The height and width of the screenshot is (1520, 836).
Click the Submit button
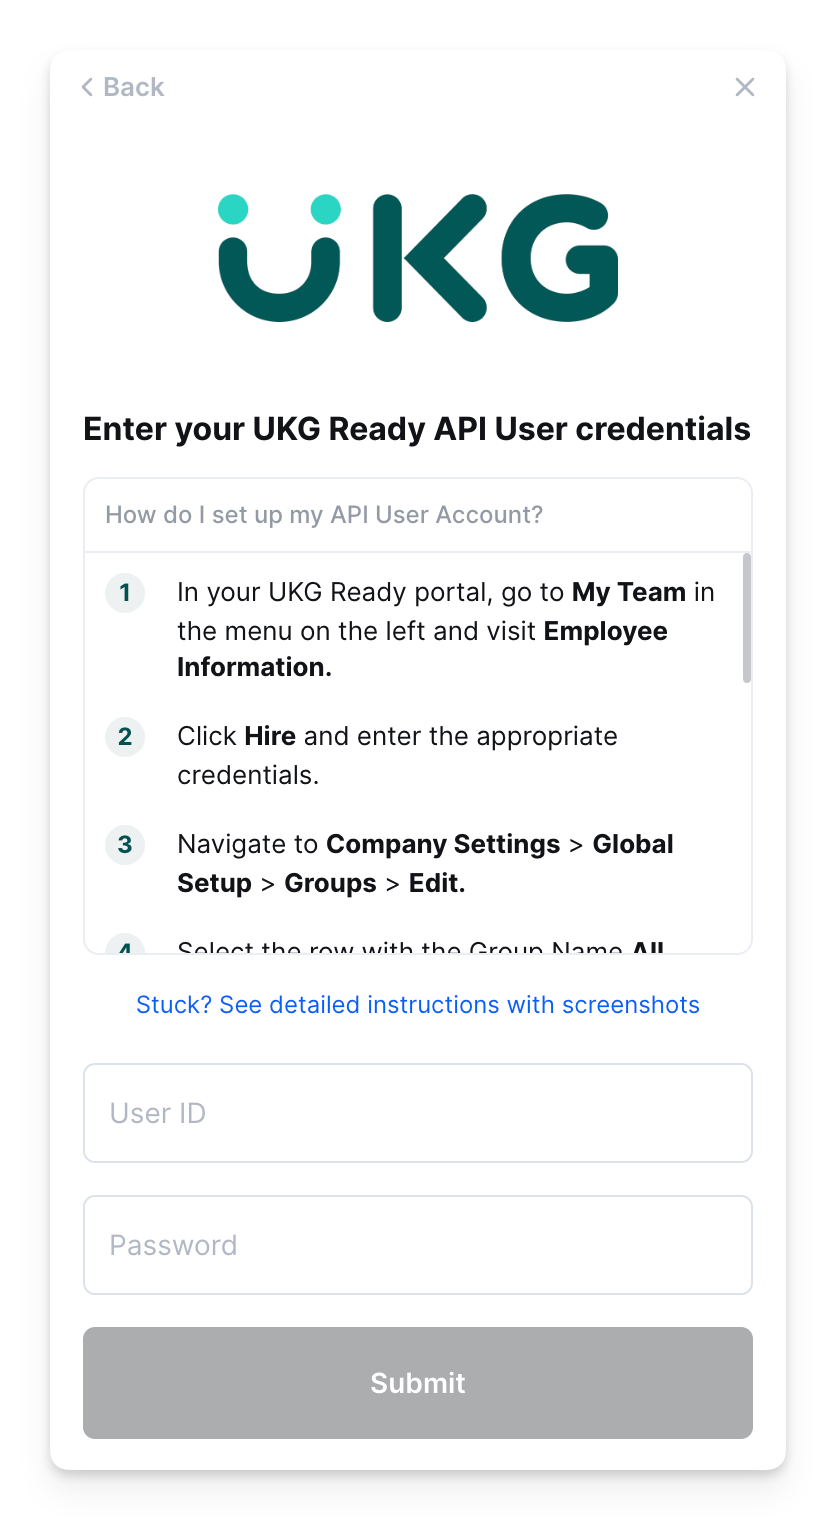tap(418, 1383)
